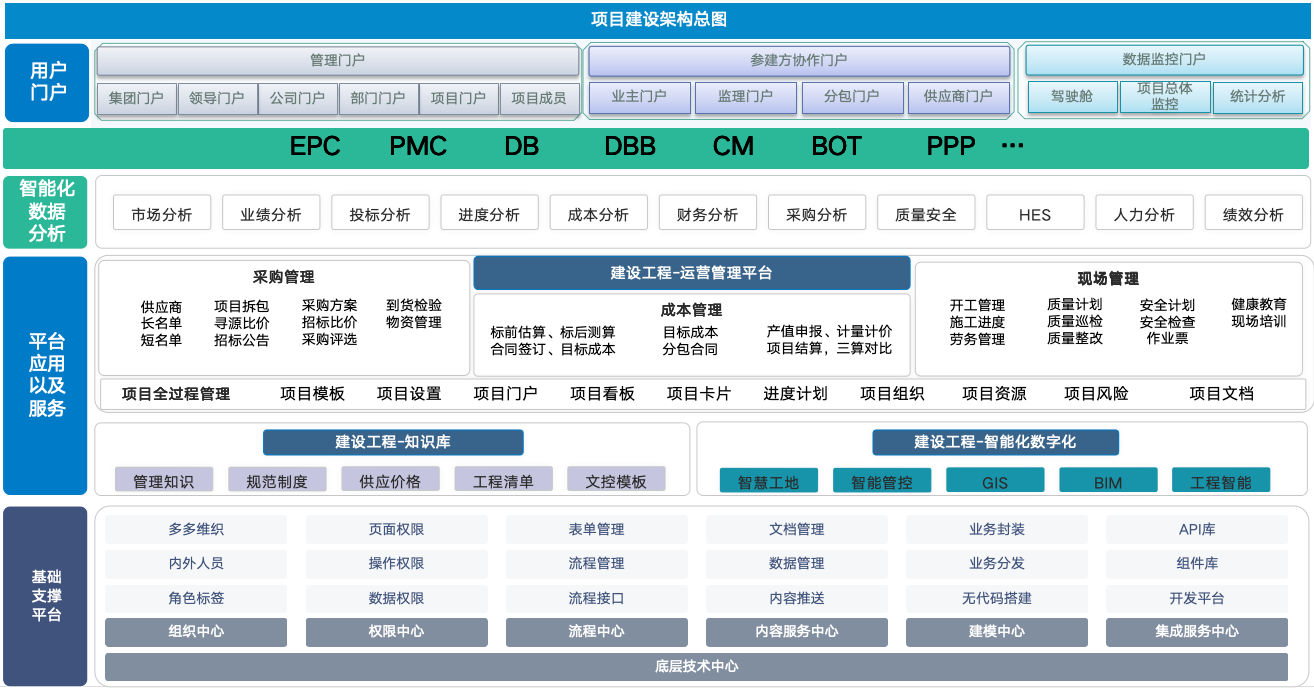The height and width of the screenshot is (690, 1314).
Task: Open the 驾驶舱 box
Action: [x=1071, y=97]
